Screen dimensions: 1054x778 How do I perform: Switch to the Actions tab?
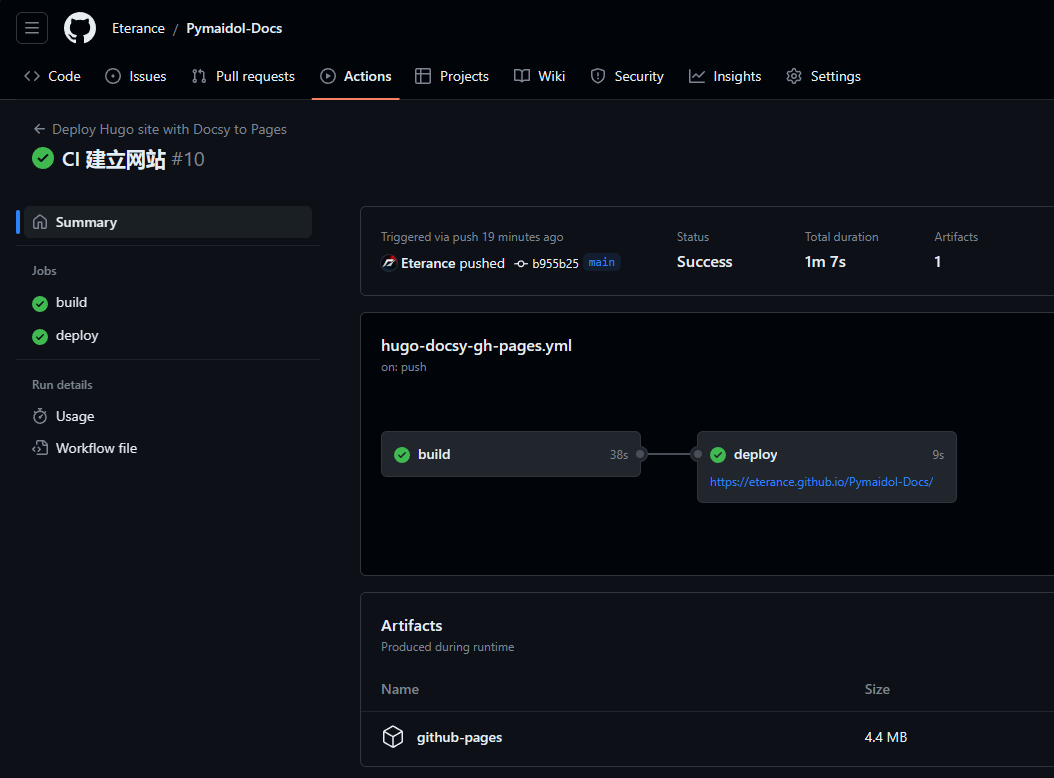click(355, 76)
